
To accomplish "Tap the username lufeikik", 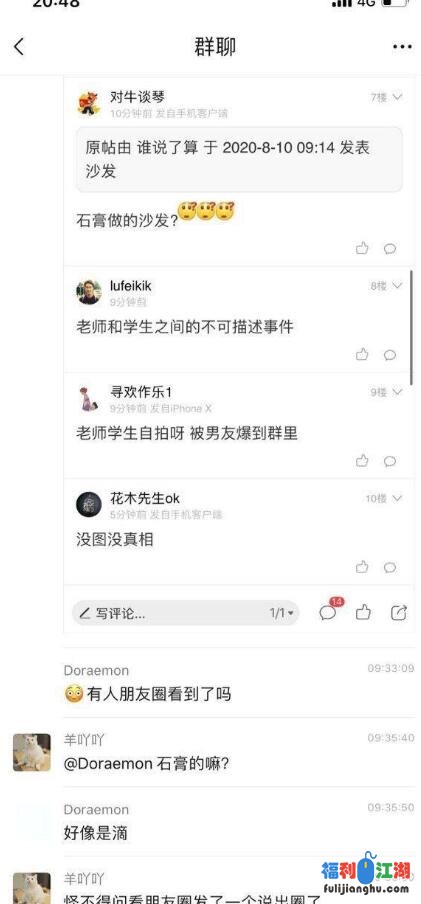I will (x=131, y=286).
